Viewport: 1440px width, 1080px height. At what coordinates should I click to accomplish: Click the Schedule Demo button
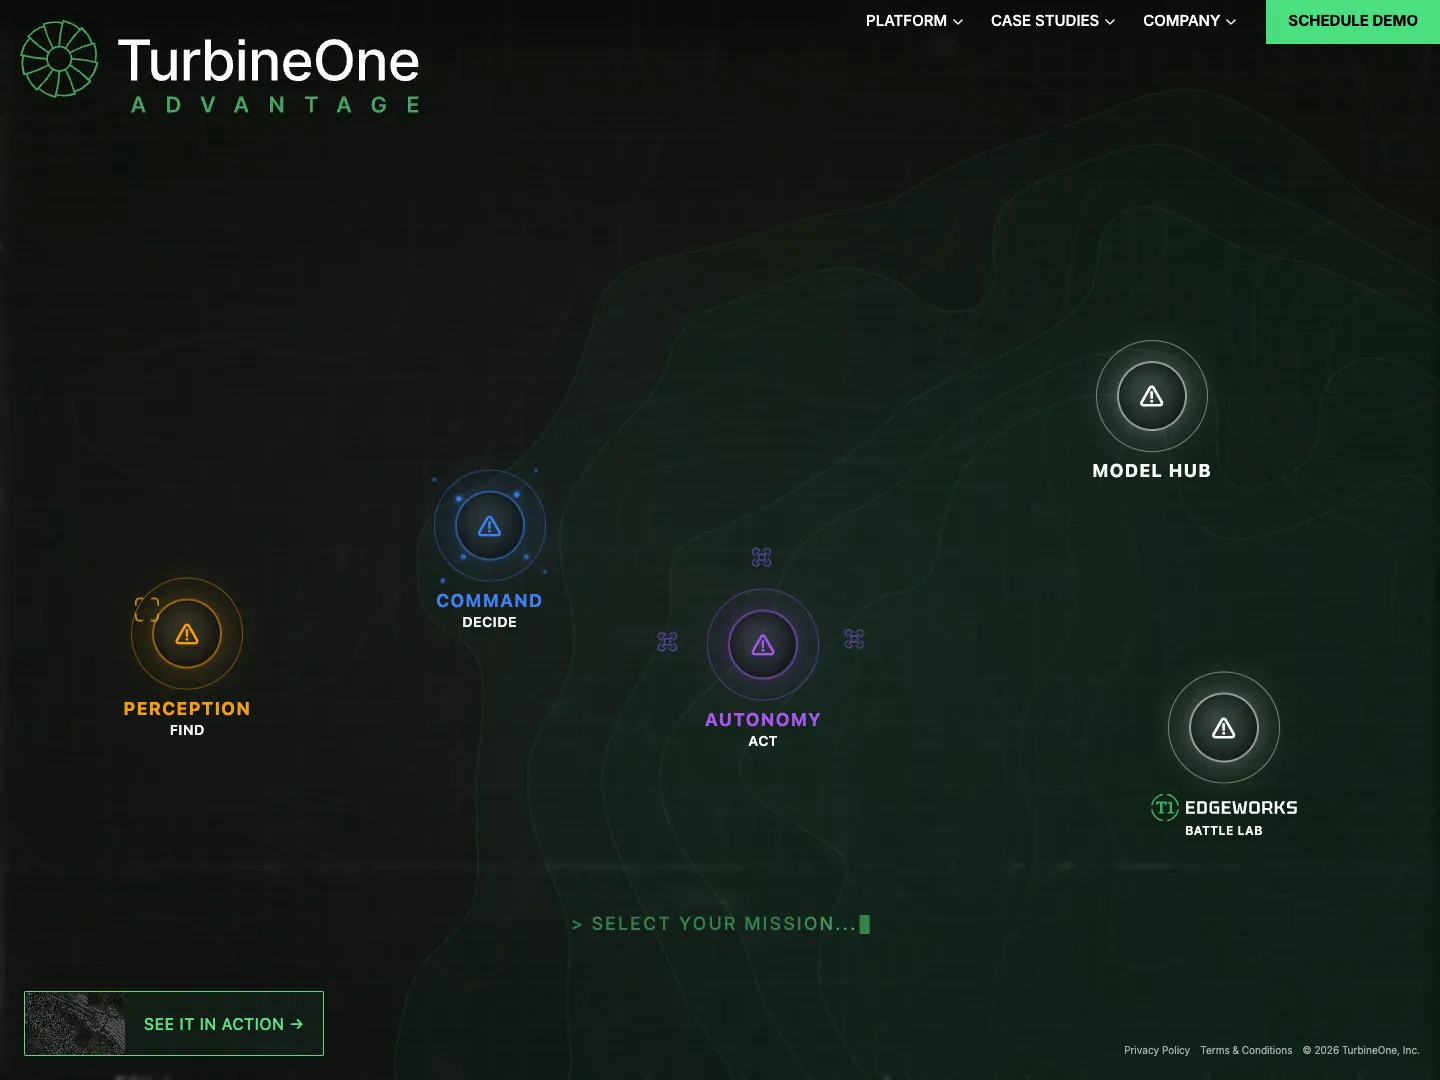pos(1353,21)
